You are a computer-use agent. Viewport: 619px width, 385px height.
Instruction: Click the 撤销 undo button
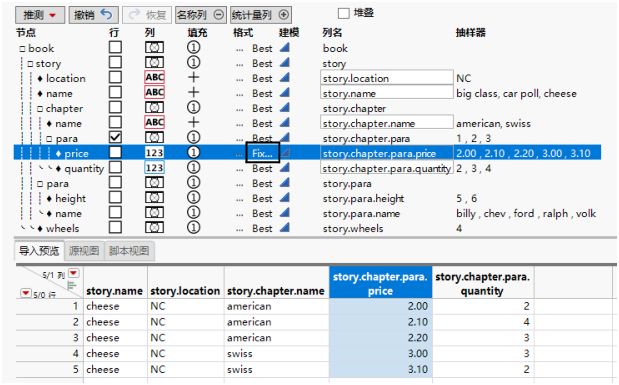click(93, 15)
